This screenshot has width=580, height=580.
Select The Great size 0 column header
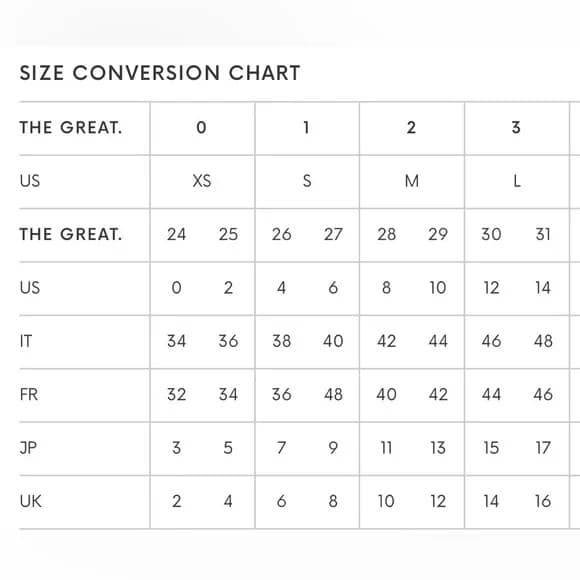(202, 128)
